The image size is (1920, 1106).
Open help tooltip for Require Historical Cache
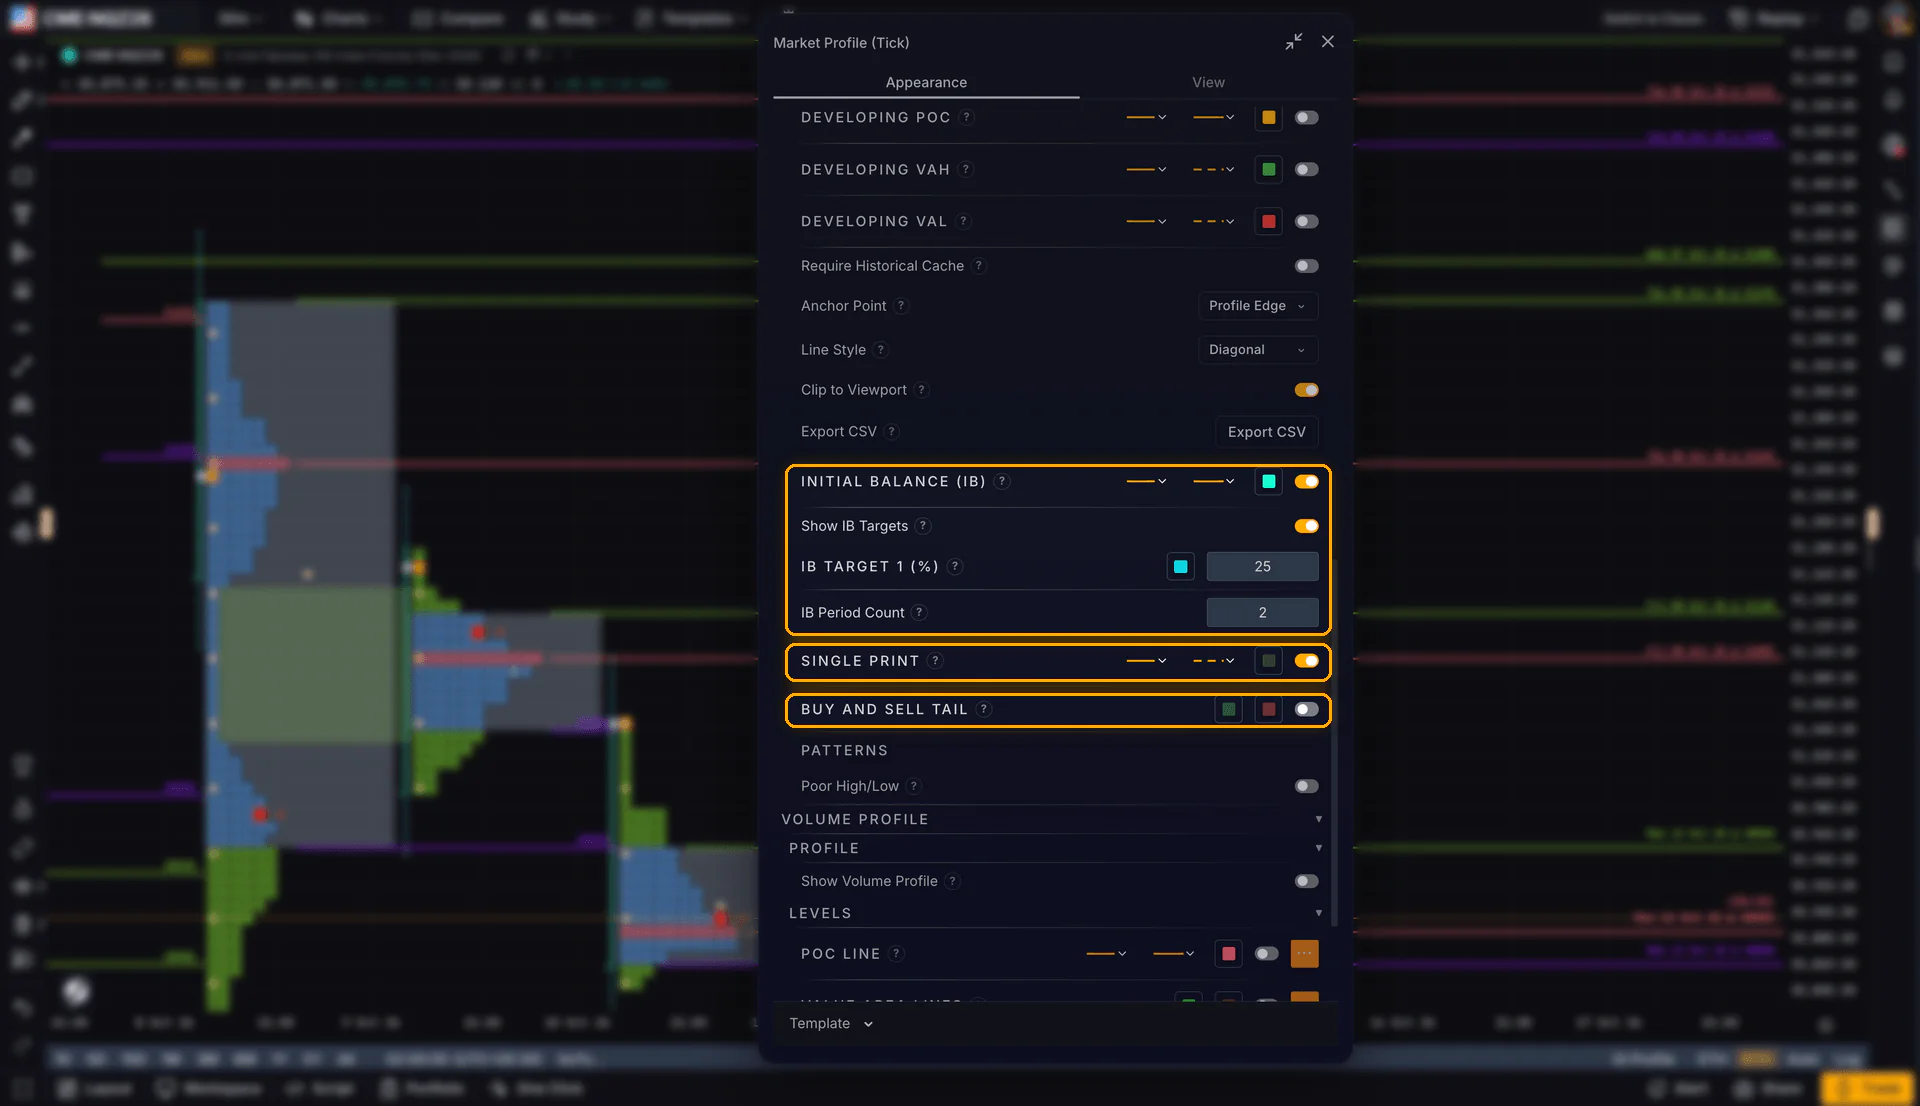tap(979, 266)
